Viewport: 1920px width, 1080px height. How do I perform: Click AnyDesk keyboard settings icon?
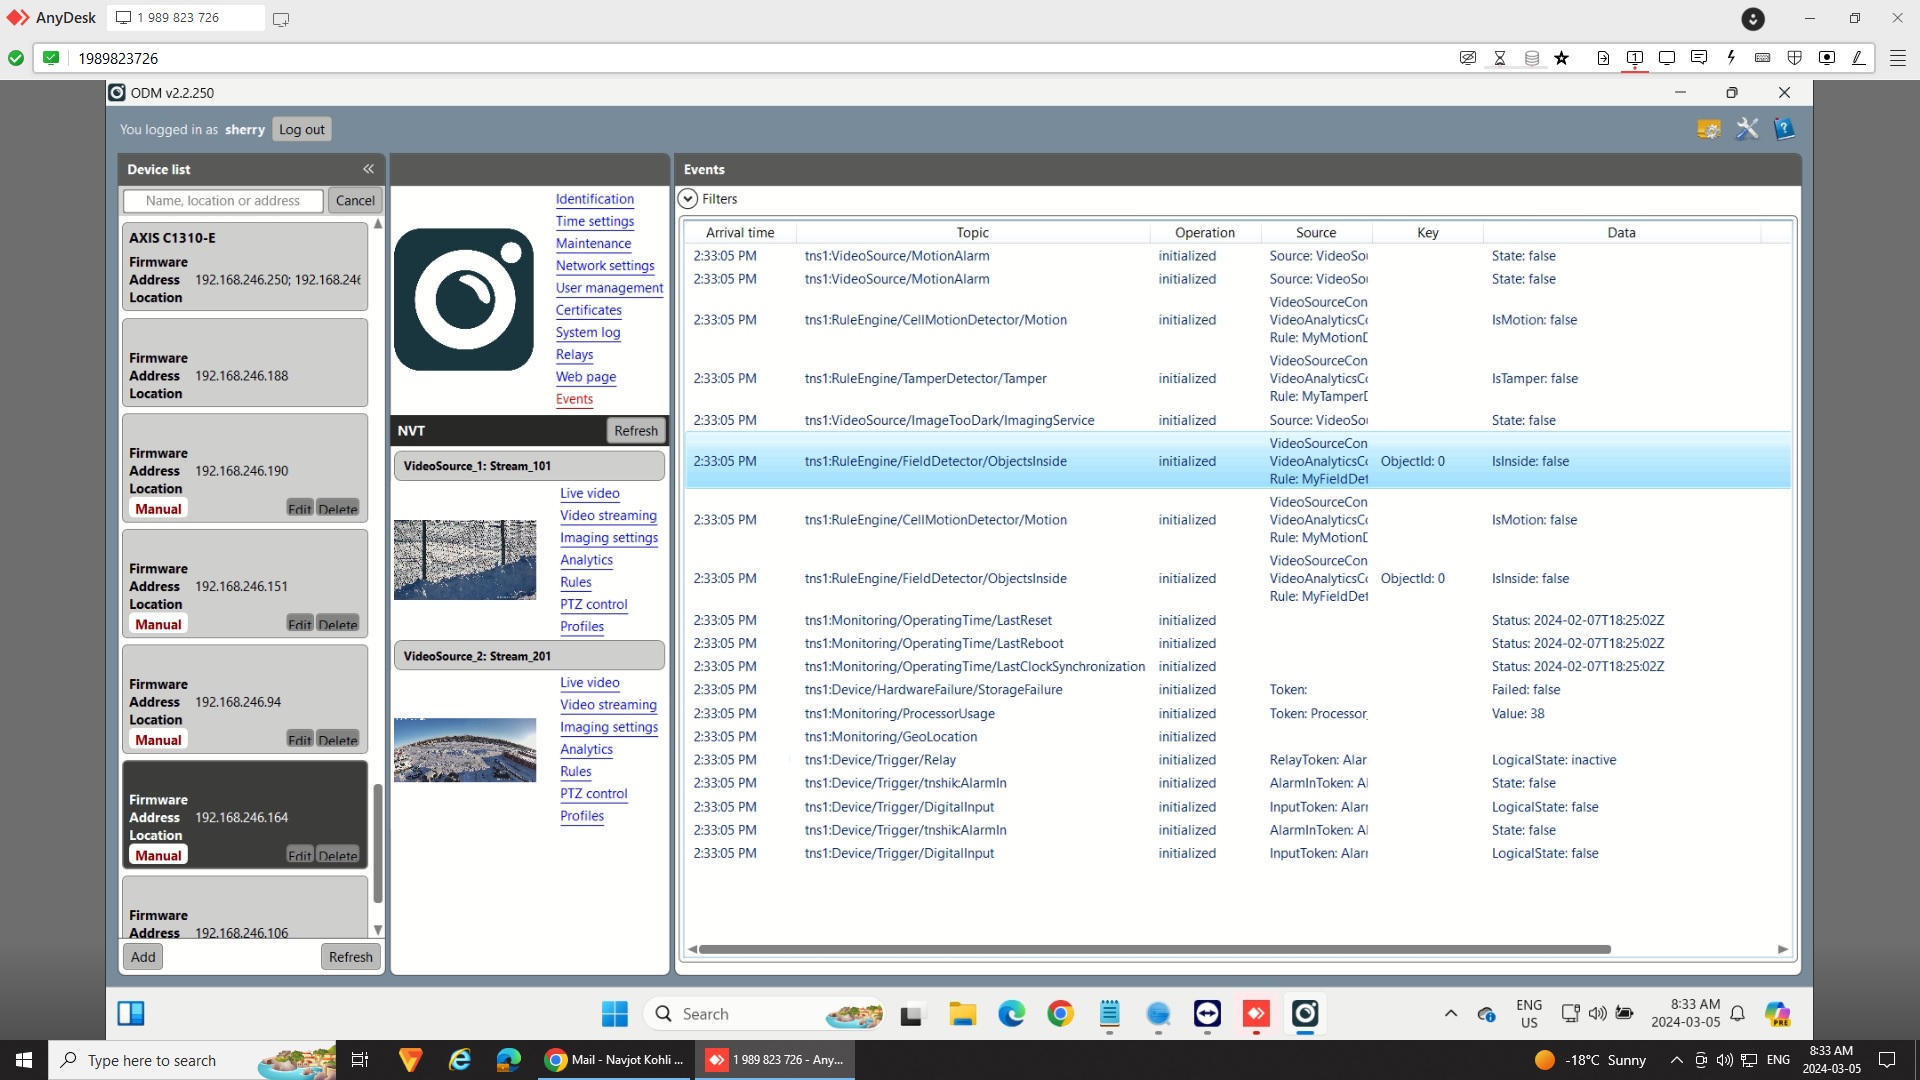1762,58
